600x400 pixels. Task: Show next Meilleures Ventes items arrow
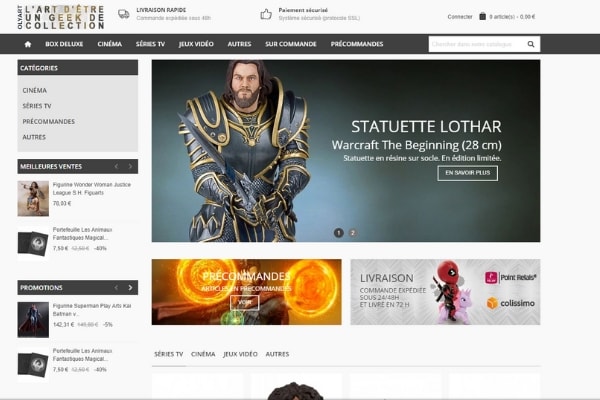coord(130,167)
